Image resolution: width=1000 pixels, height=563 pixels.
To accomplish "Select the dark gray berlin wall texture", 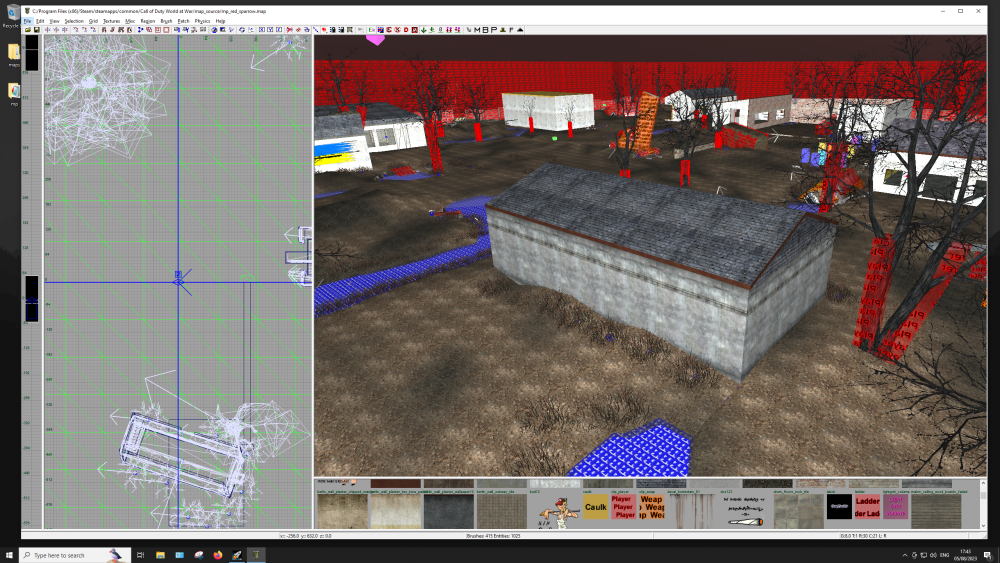I will (448, 511).
